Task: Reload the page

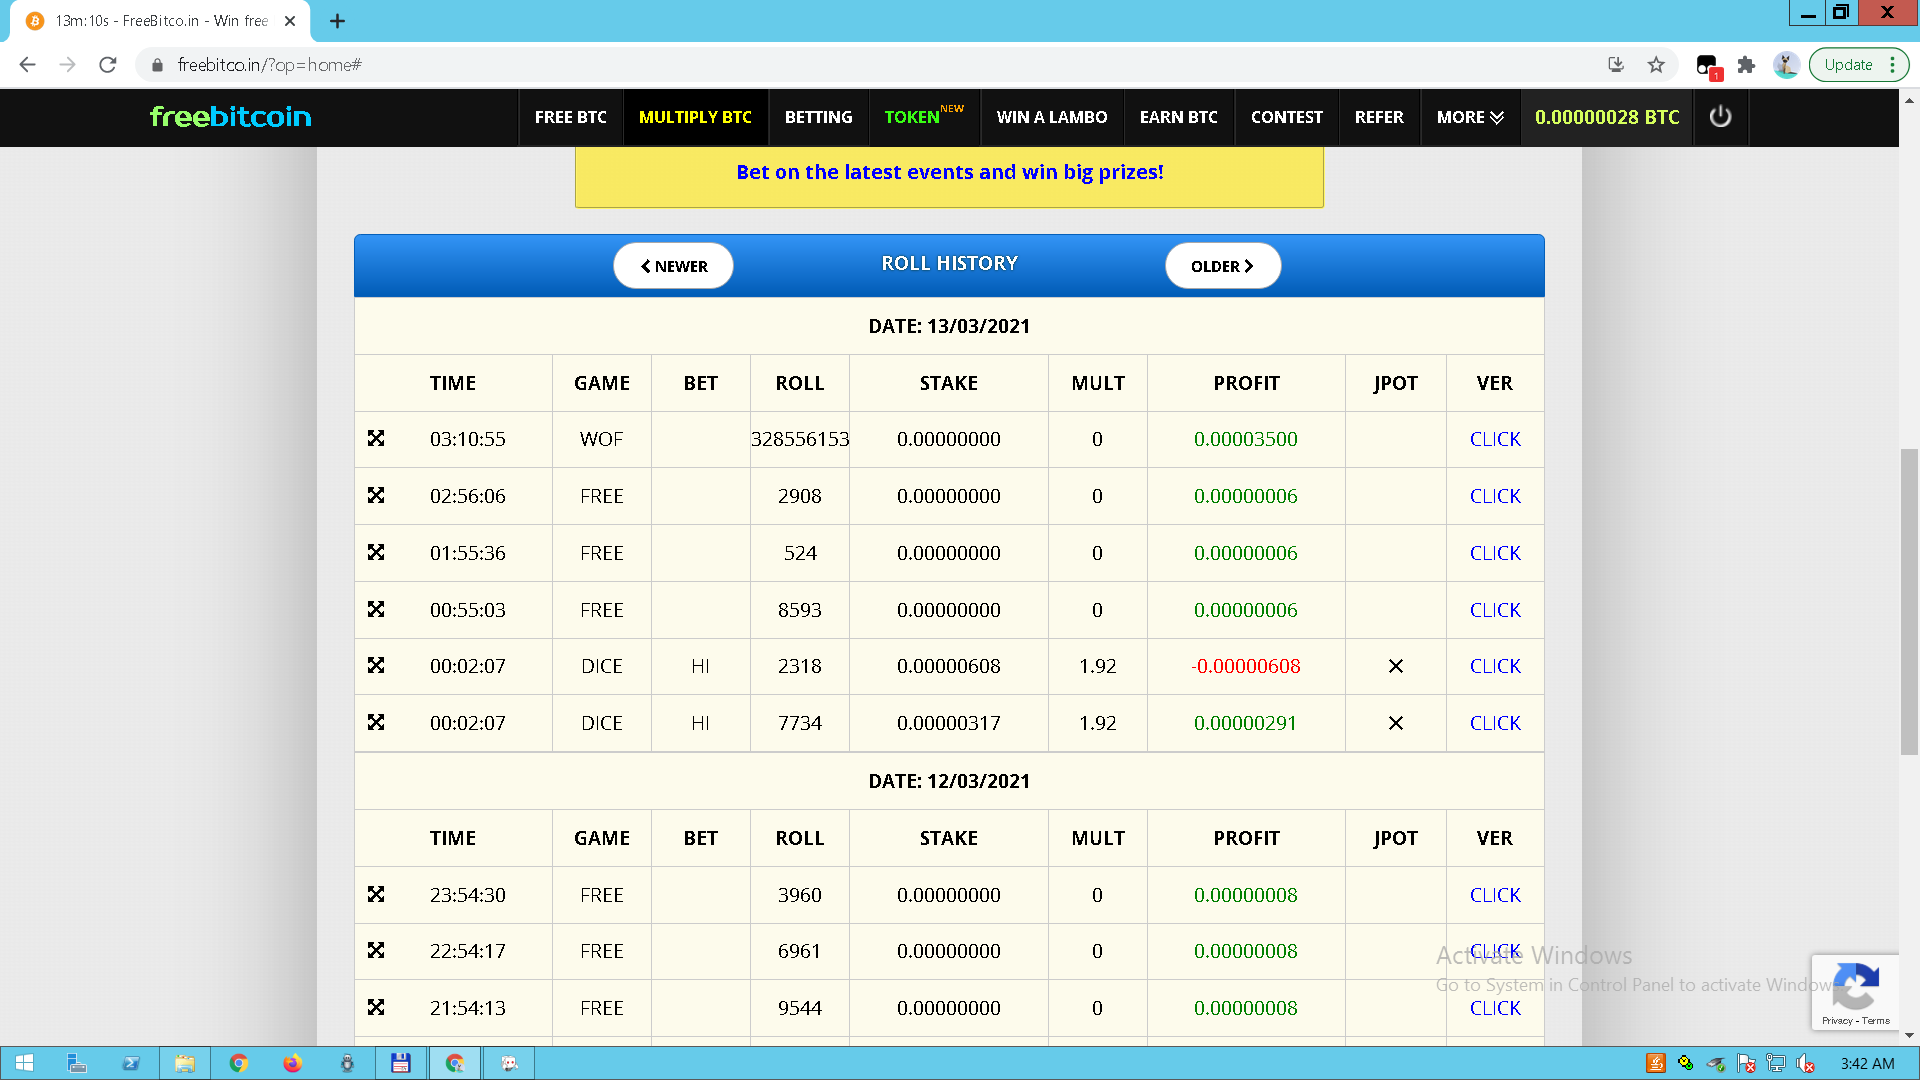Action: click(108, 65)
